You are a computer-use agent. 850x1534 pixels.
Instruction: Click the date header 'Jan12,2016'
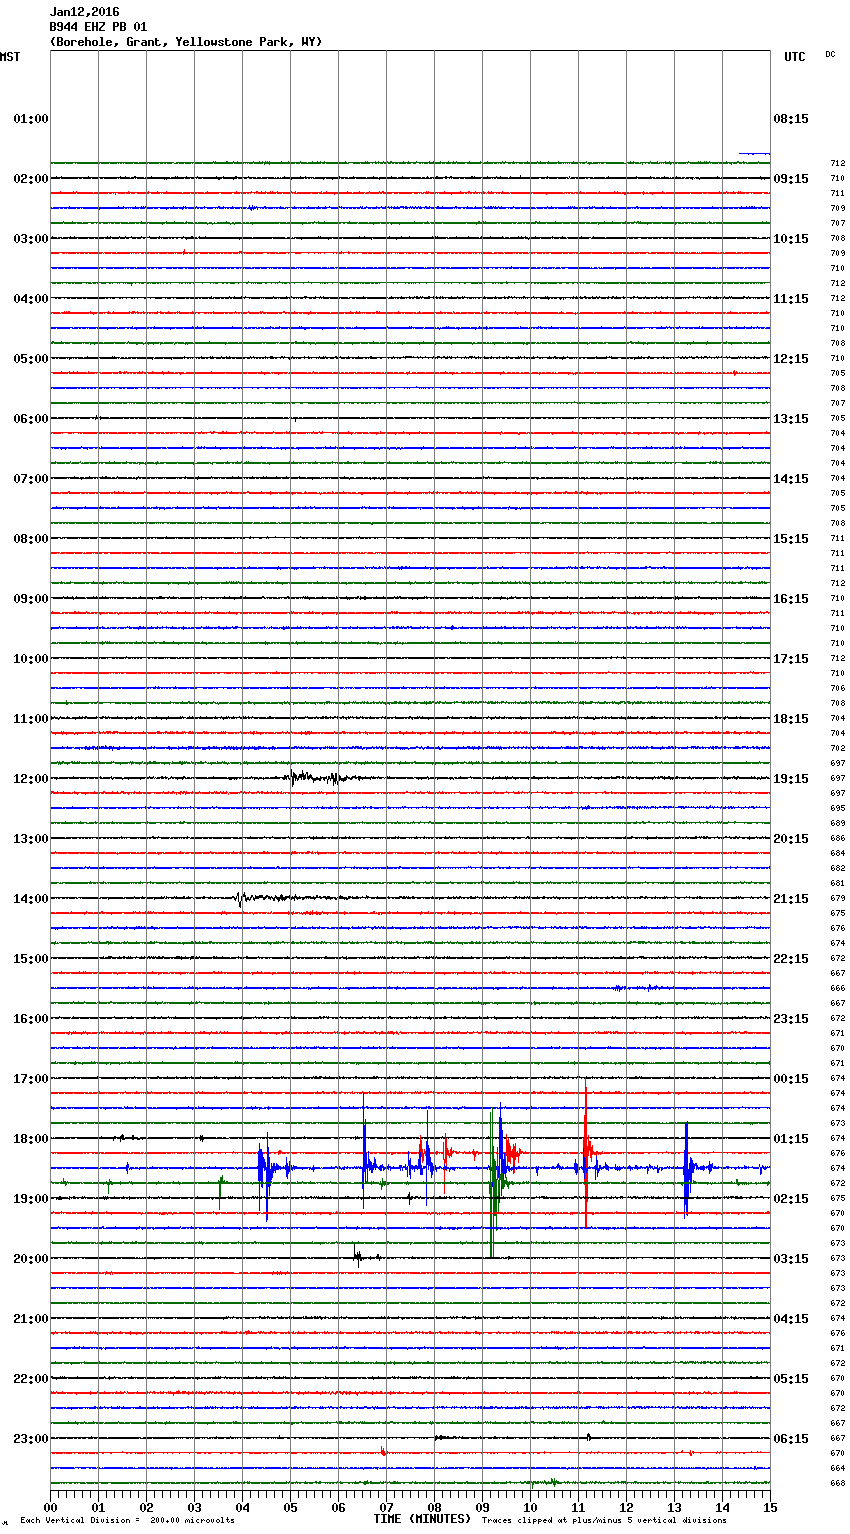point(84,12)
